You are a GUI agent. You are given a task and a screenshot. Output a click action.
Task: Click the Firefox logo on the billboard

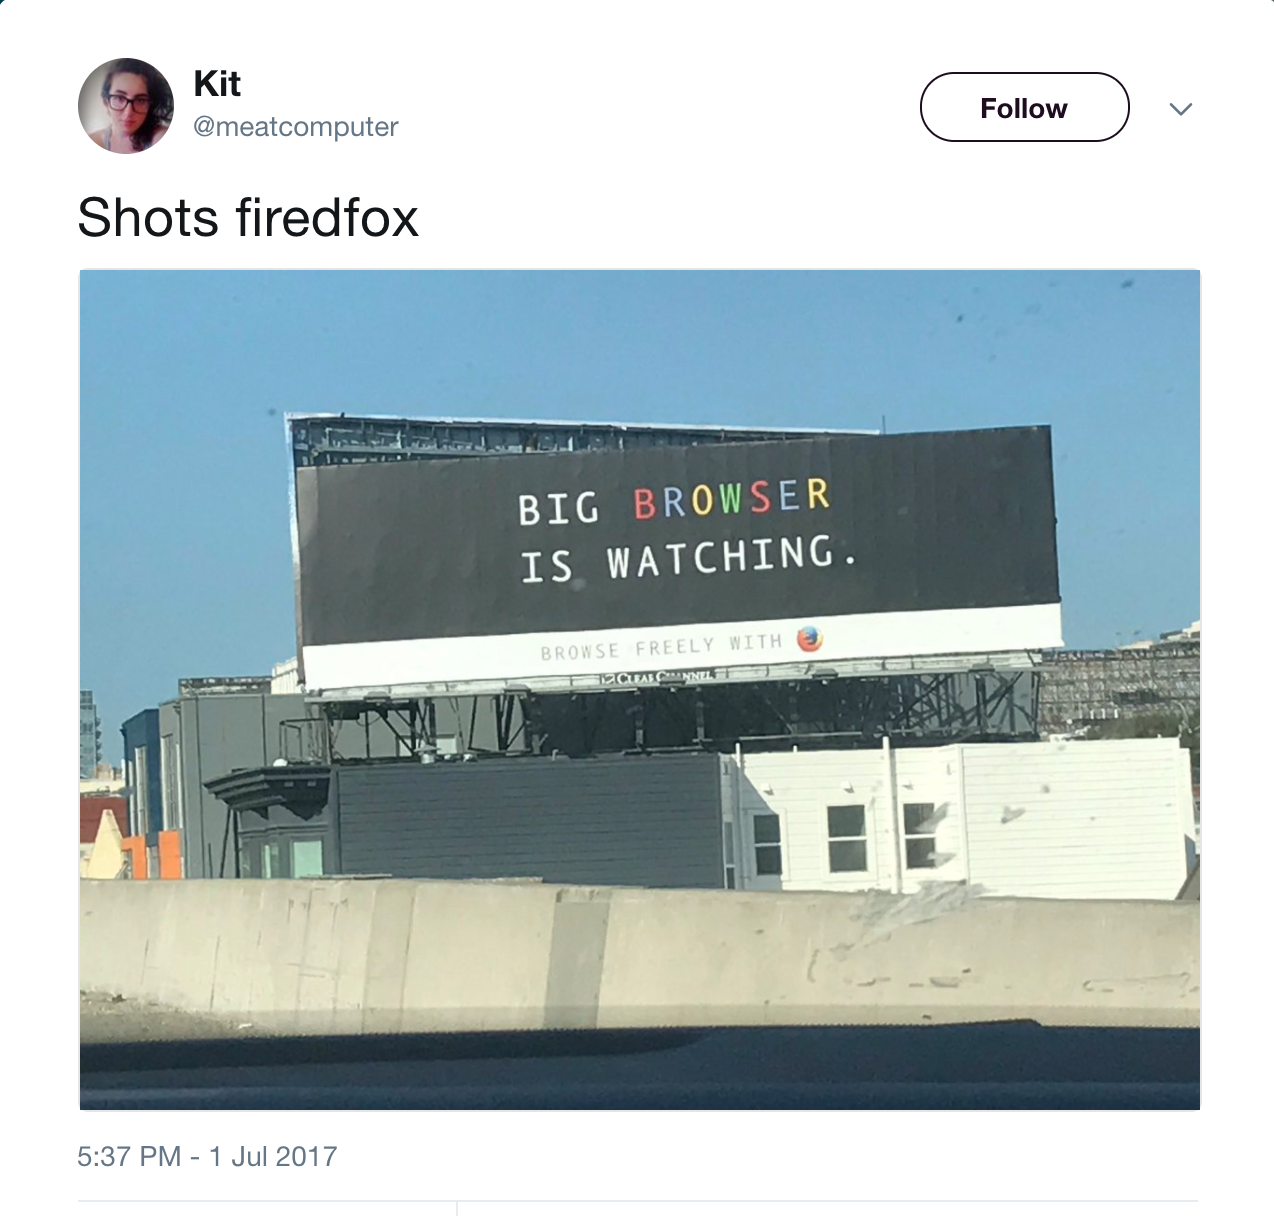coord(809,639)
